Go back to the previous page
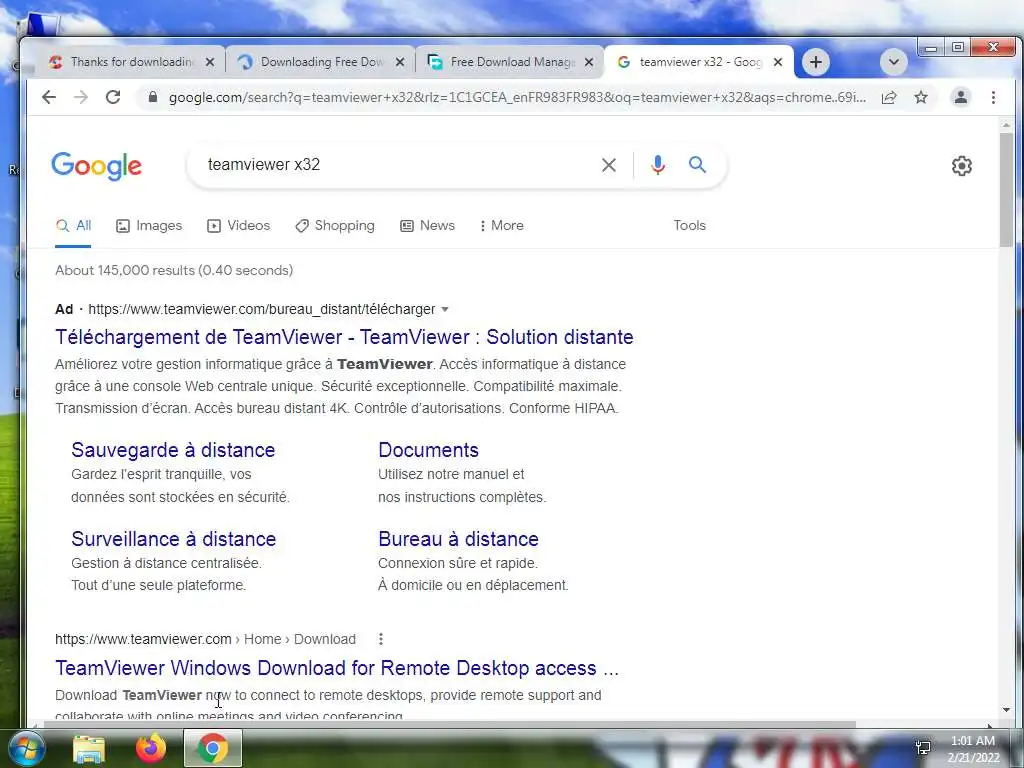The image size is (1024, 768). 49,97
